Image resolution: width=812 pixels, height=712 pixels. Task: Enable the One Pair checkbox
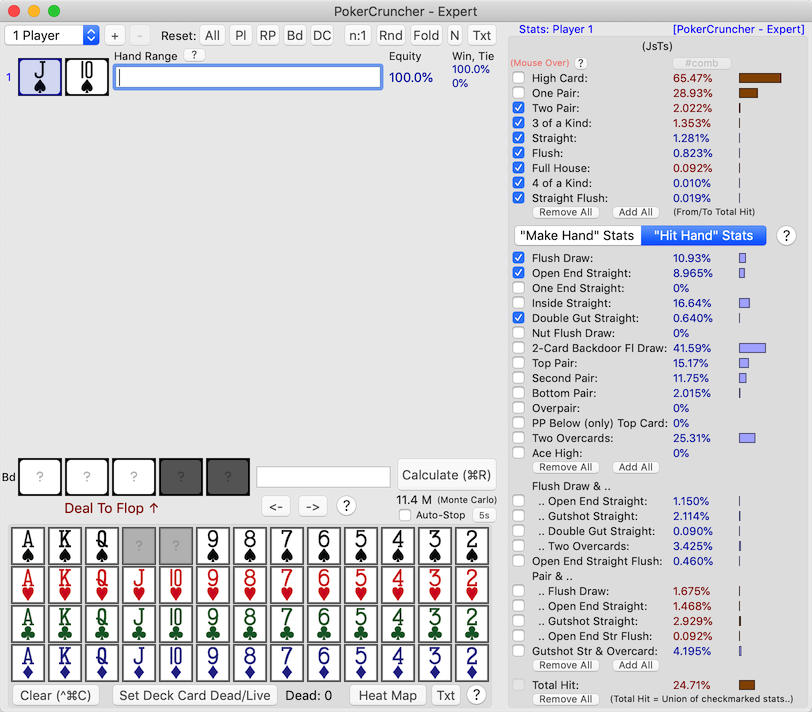pos(518,93)
